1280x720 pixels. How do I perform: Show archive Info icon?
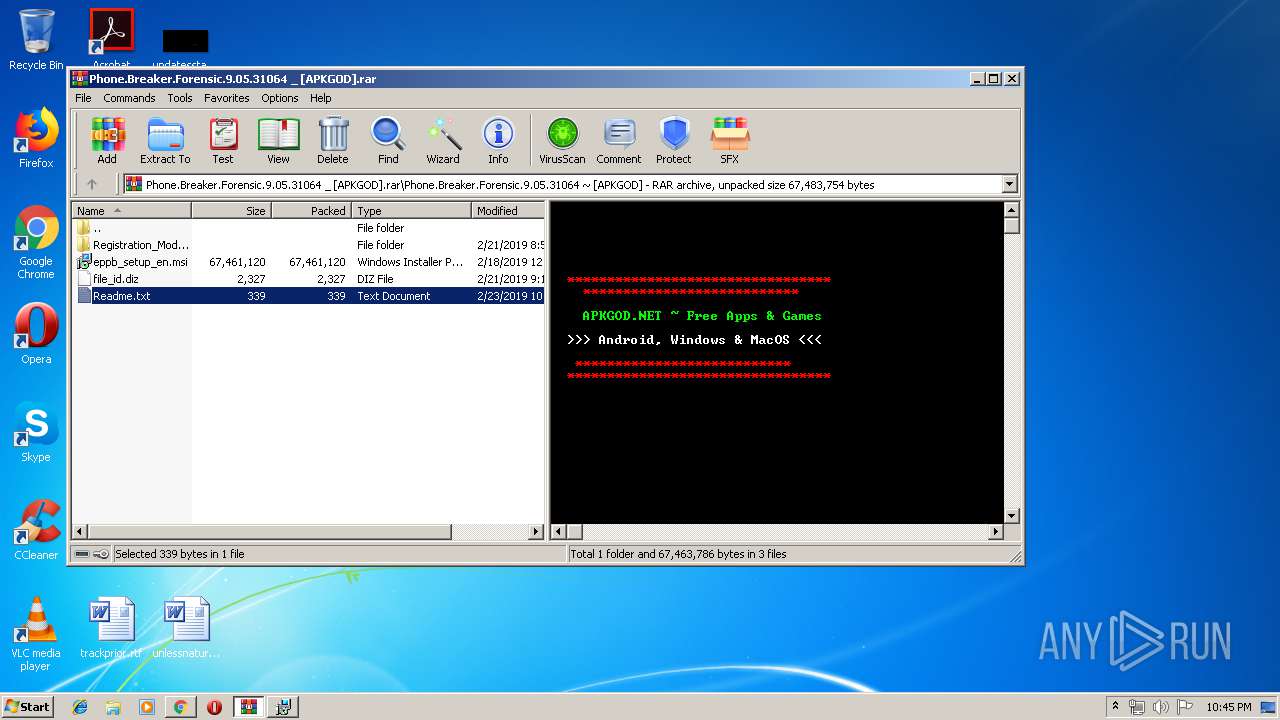(x=498, y=140)
